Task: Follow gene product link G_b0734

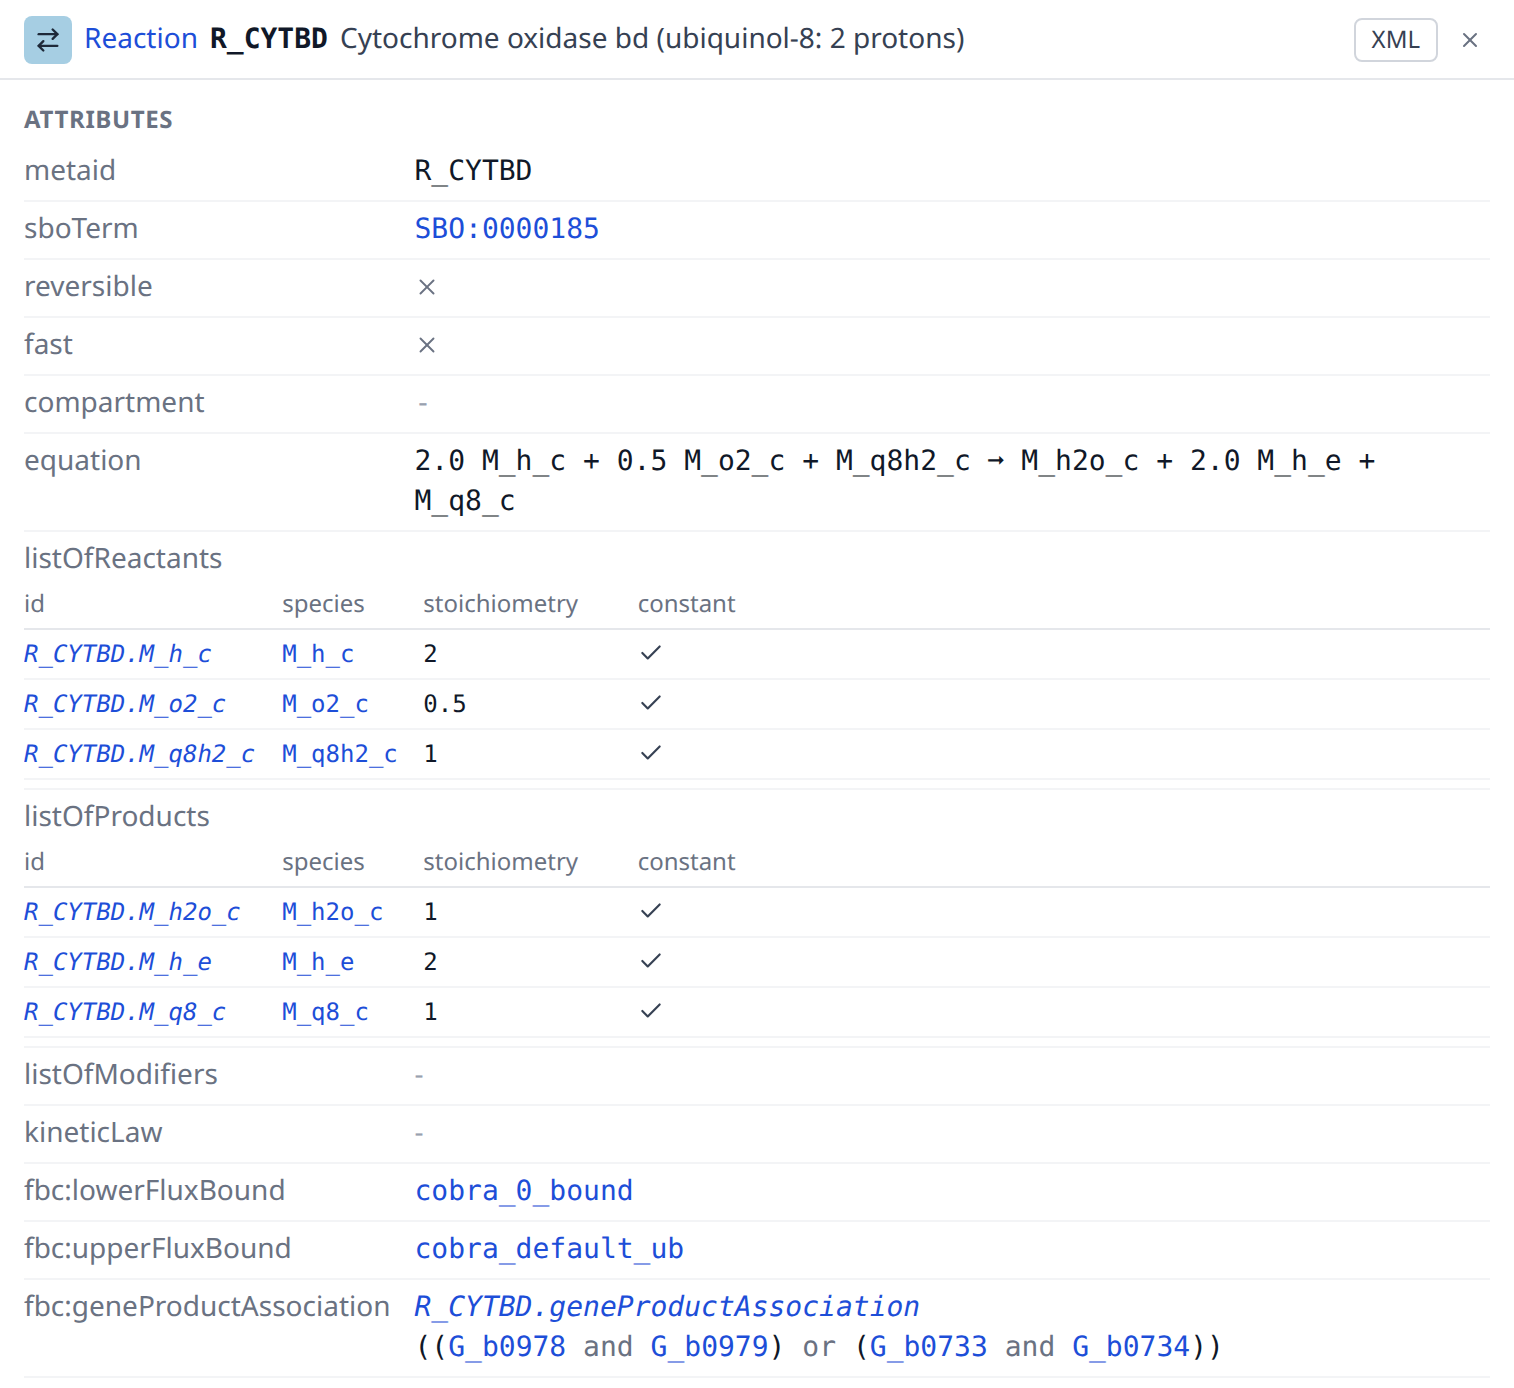Action: coord(1131,1347)
